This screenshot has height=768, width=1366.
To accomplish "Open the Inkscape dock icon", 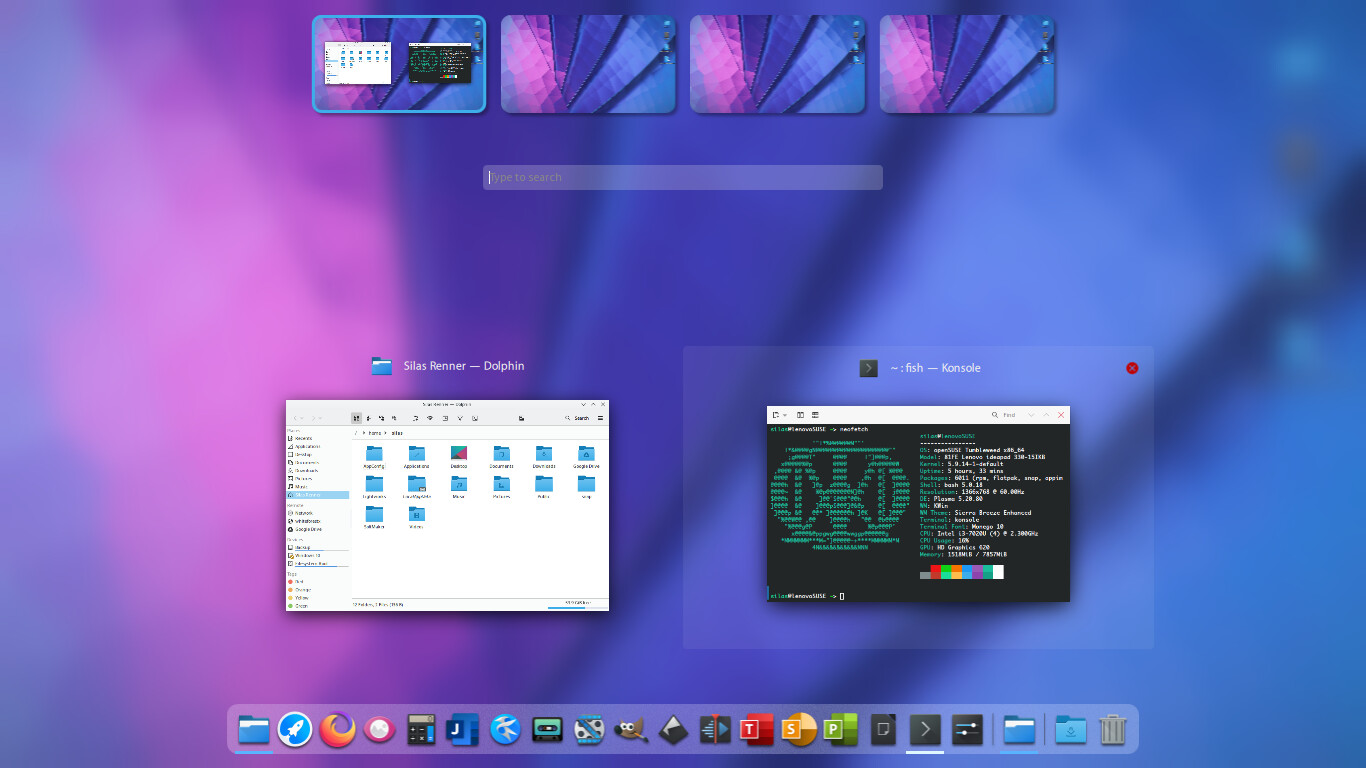I will point(673,730).
